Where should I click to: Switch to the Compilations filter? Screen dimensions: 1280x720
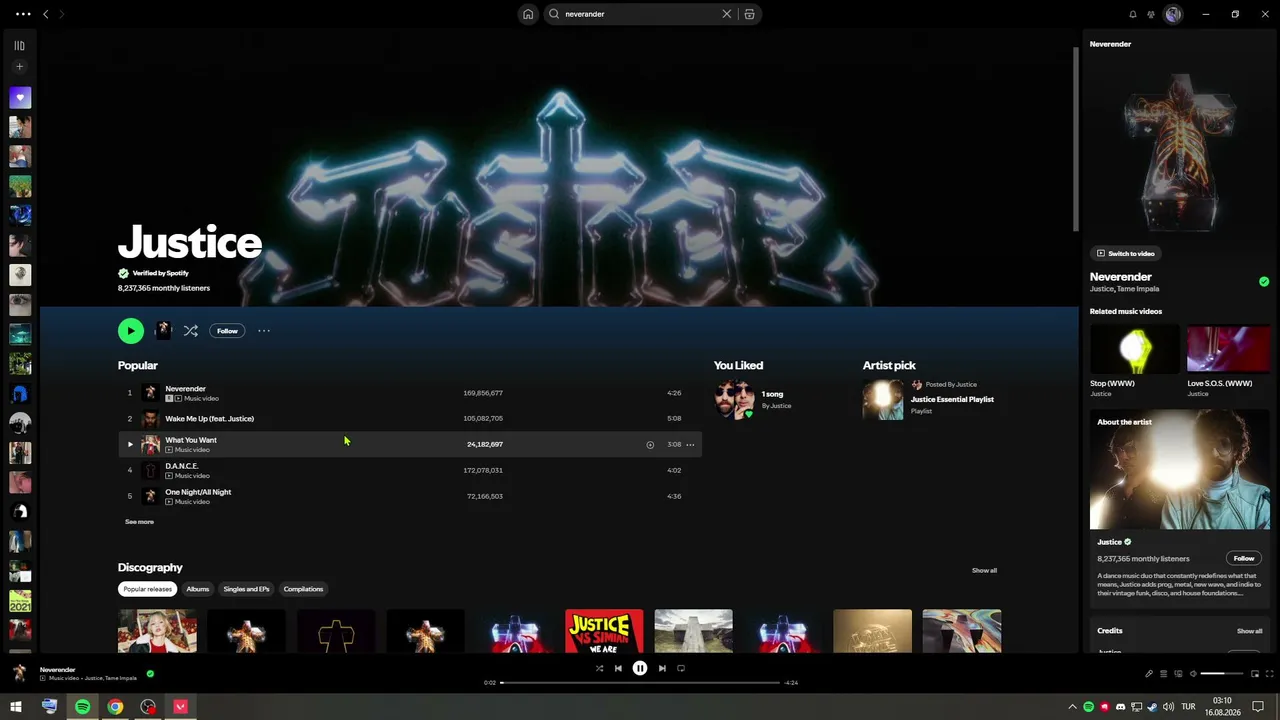303,589
